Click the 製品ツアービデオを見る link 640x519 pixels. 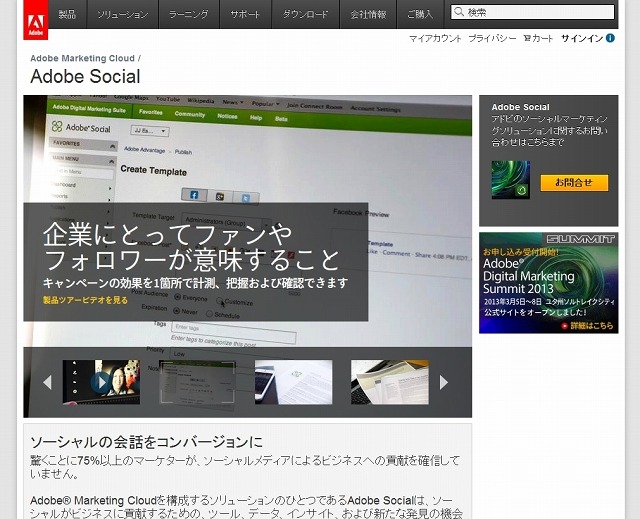tap(85, 300)
